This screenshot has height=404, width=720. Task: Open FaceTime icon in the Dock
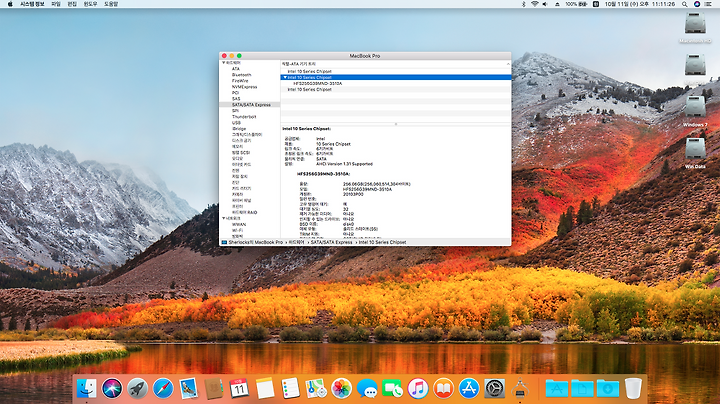coord(392,389)
